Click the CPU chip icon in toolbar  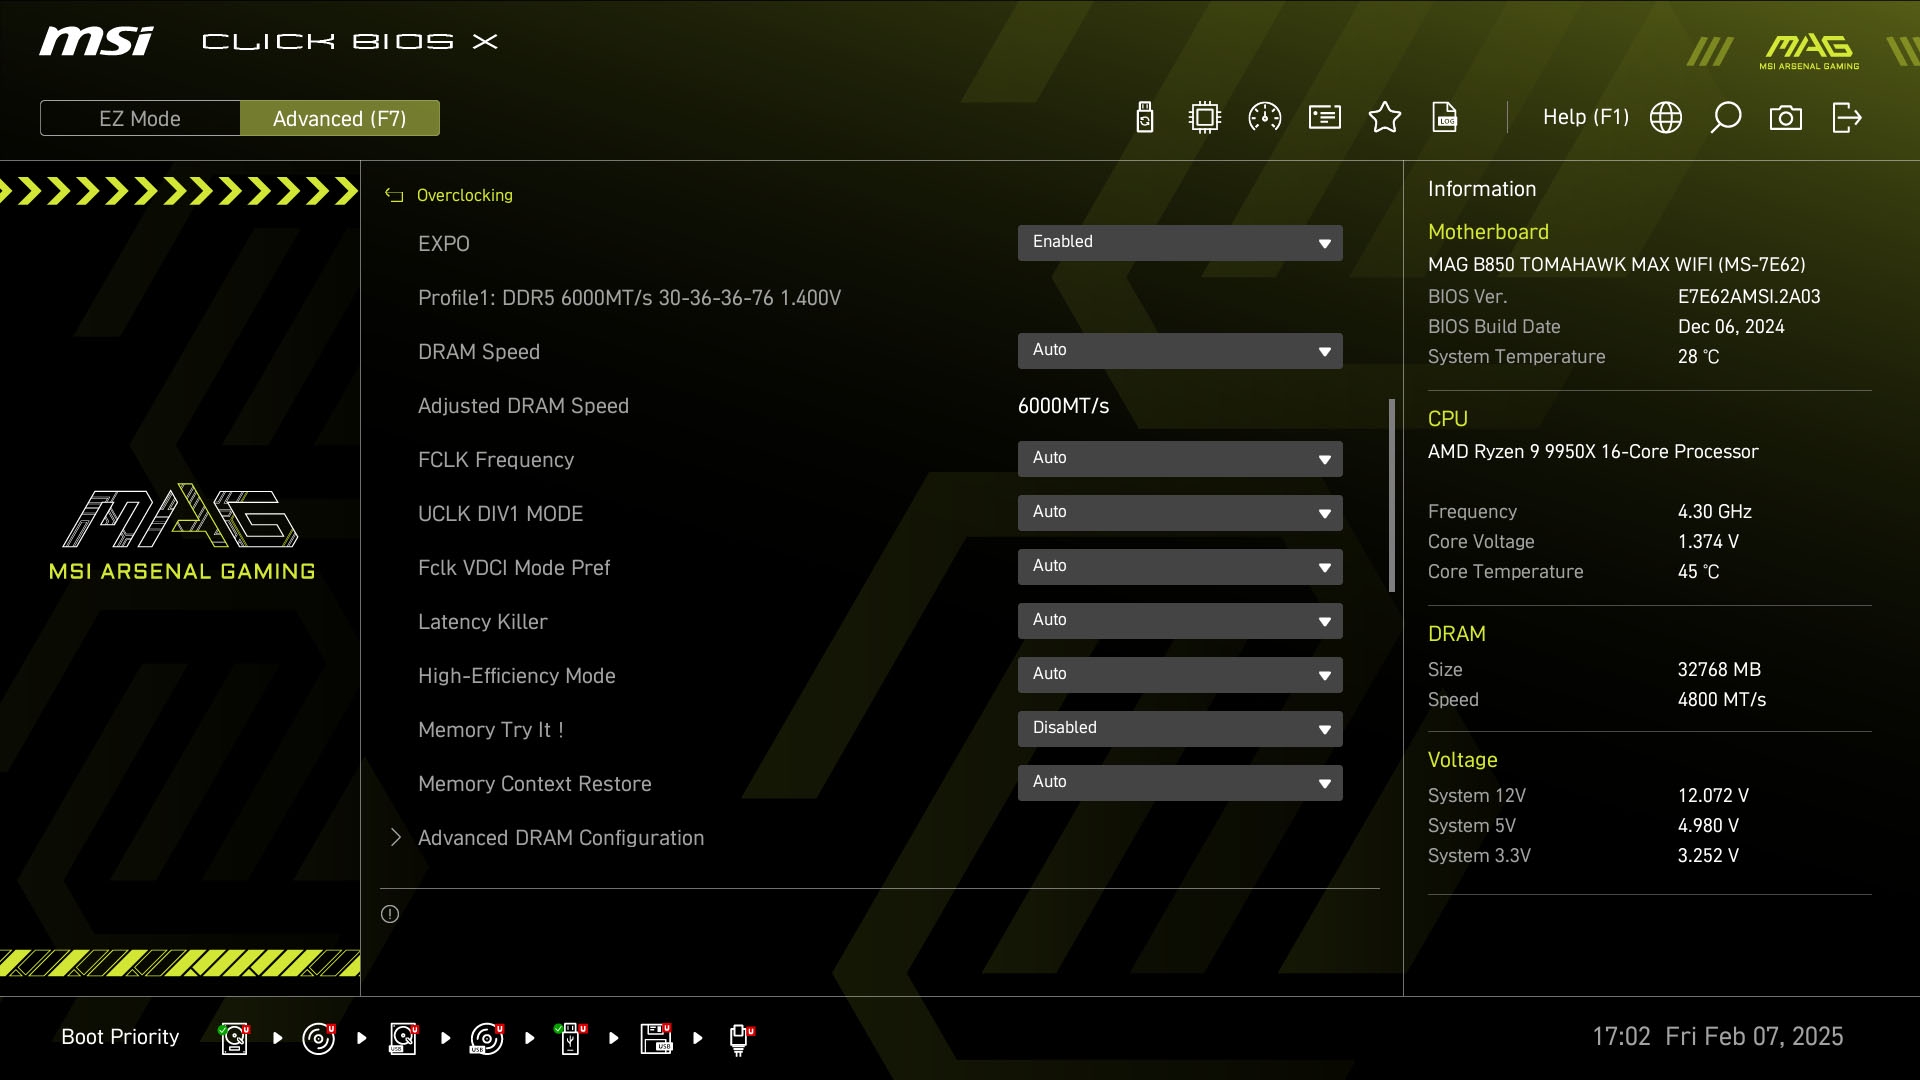click(1205, 118)
